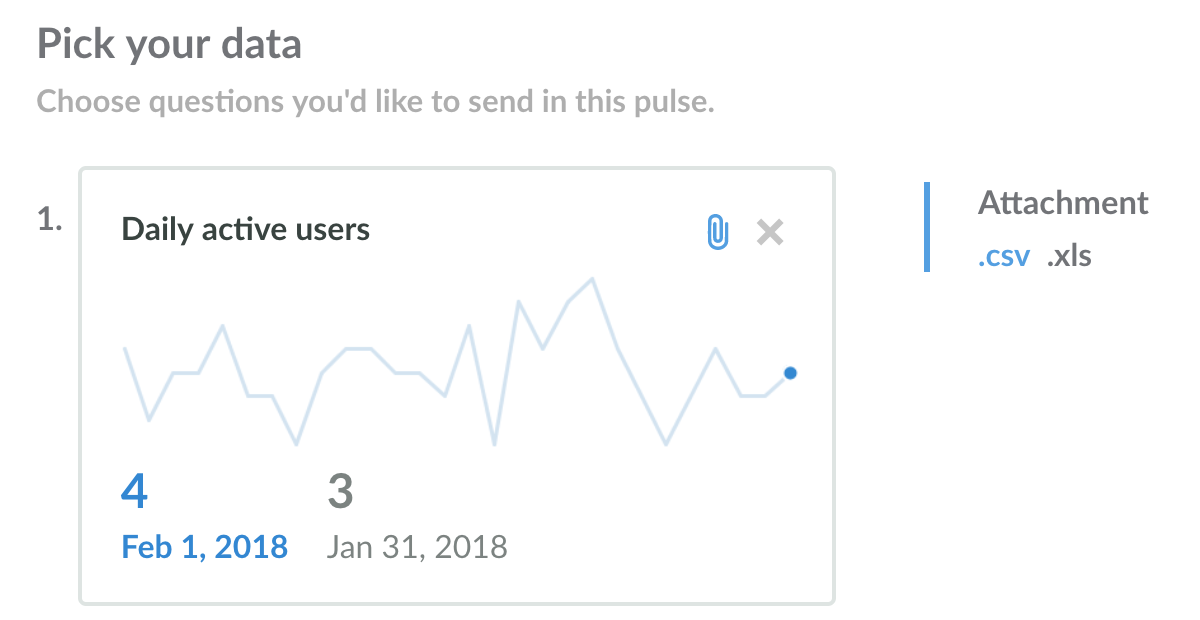Click the paperclip attachment icon
This screenshot has width=1200, height=620.
[717, 232]
